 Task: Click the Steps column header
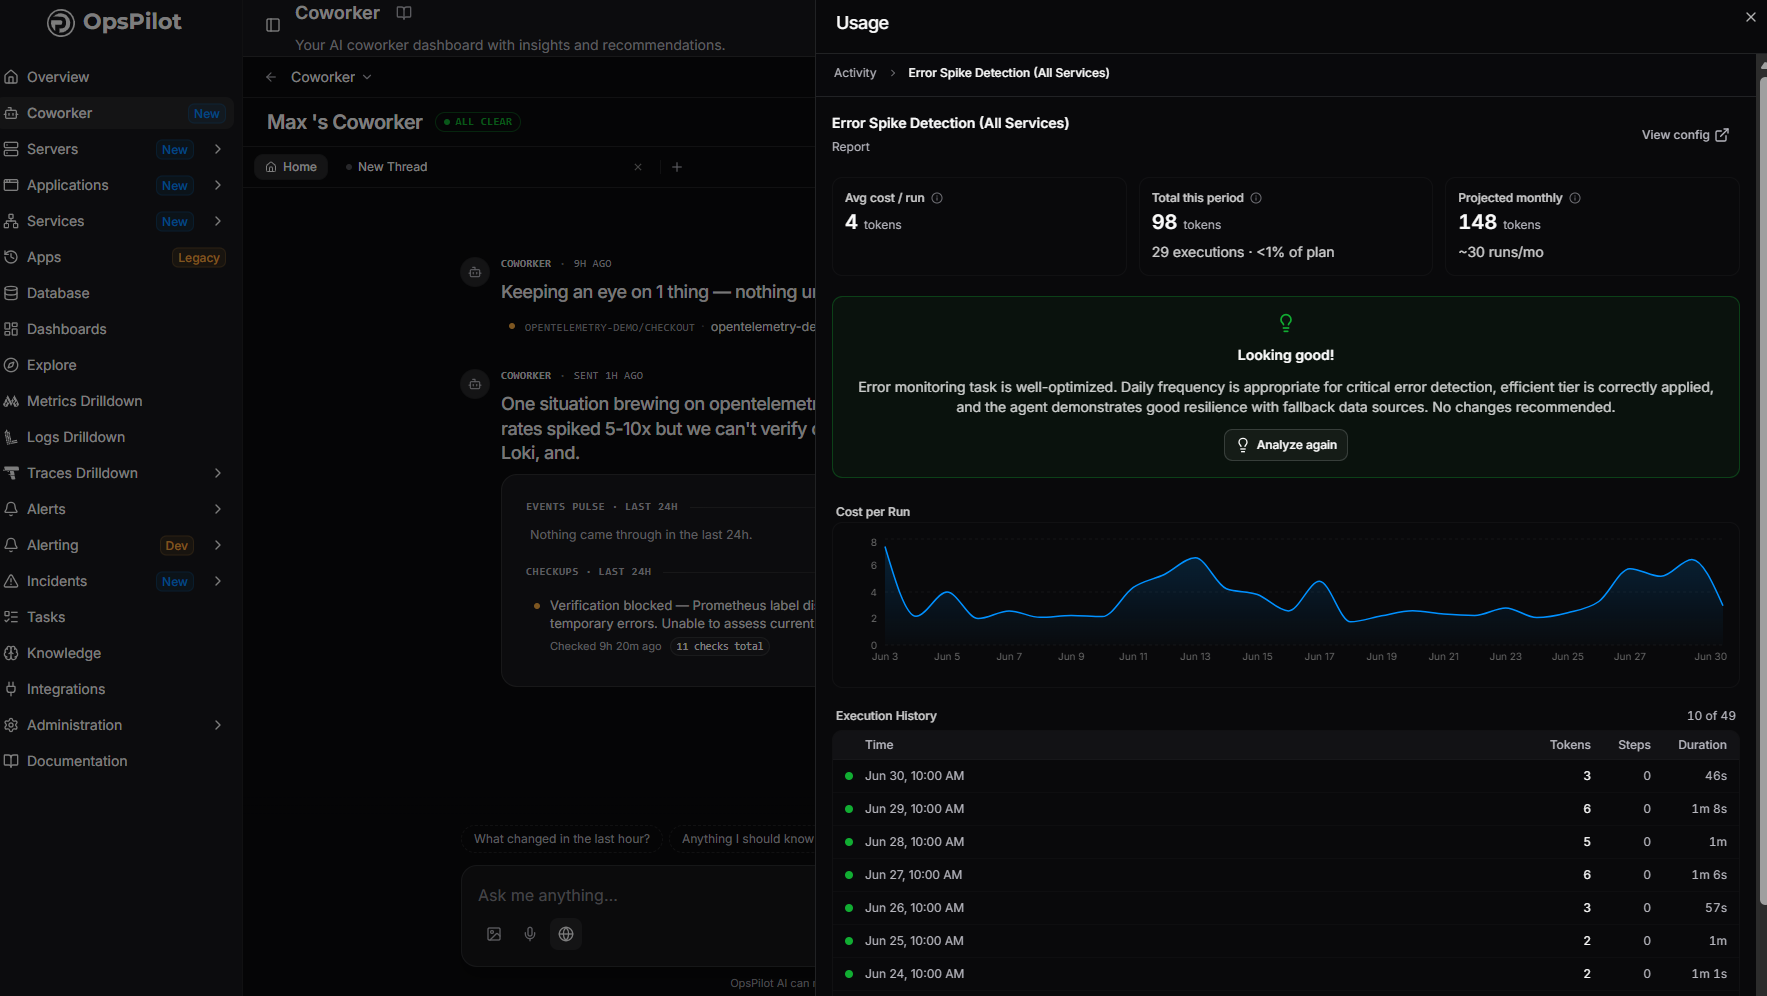(1634, 745)
